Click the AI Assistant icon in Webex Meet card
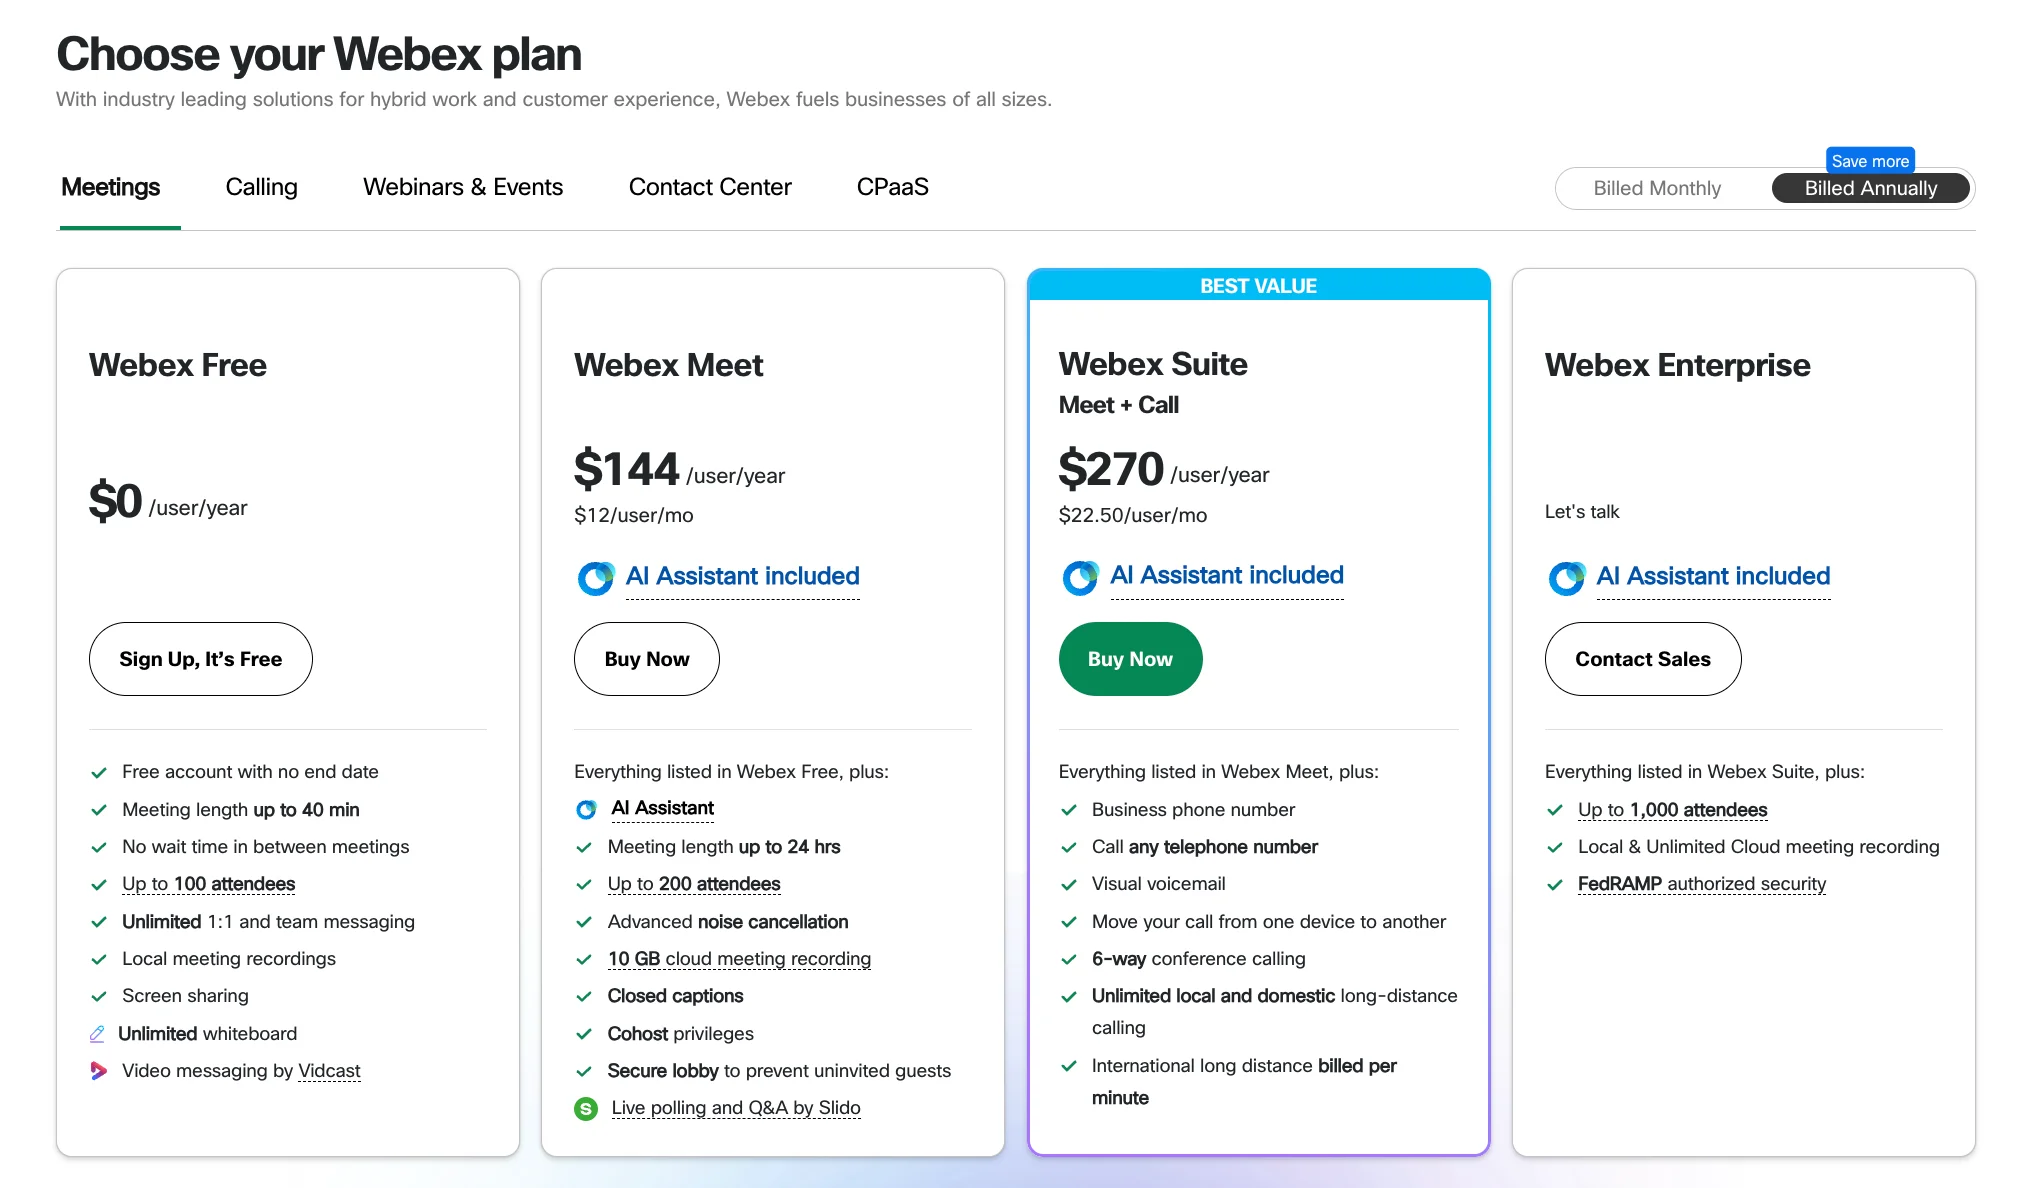2020x1188 pixels. coord(597,578)
